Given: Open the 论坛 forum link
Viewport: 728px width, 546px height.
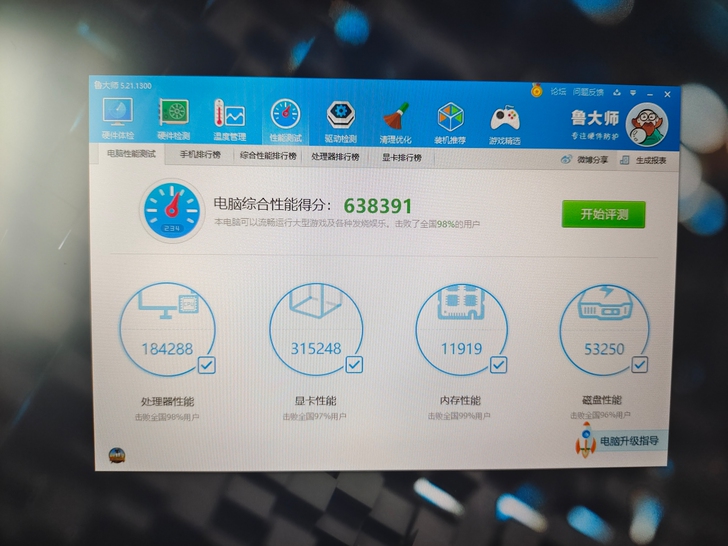Looking at the screenshot, I should click(x=558, y=91).
